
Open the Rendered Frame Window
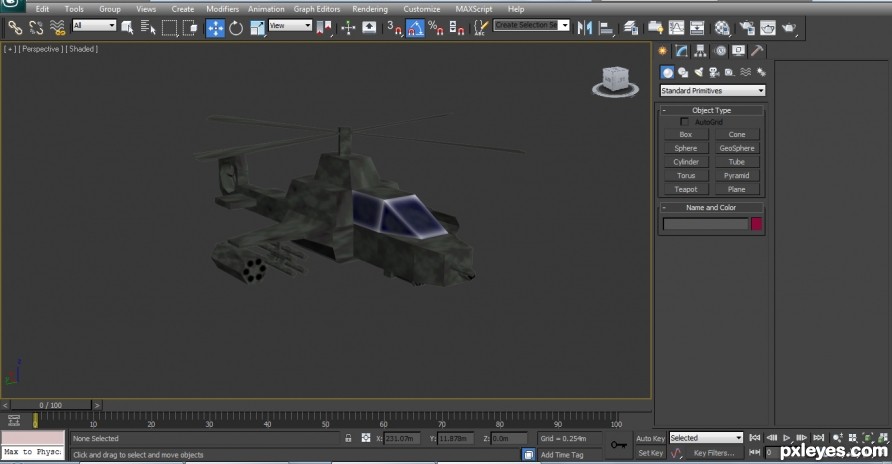pos(768,27)
